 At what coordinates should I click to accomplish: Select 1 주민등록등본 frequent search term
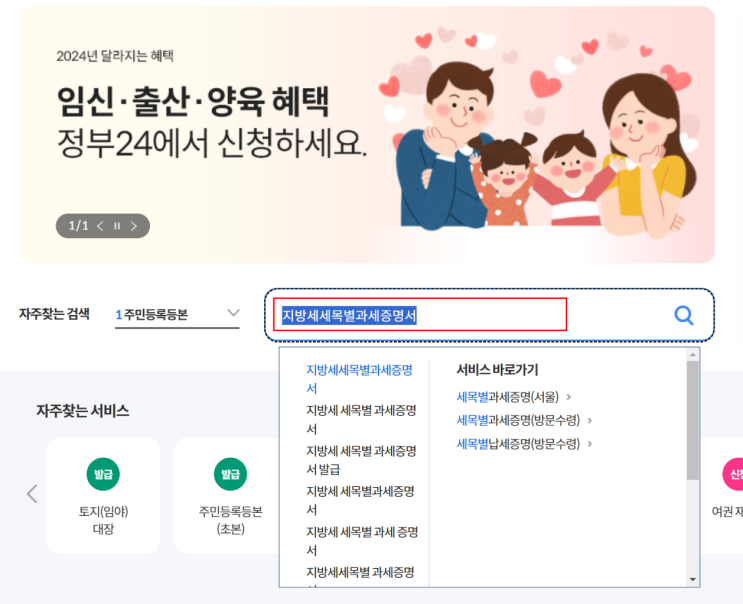tap(152, 315)
